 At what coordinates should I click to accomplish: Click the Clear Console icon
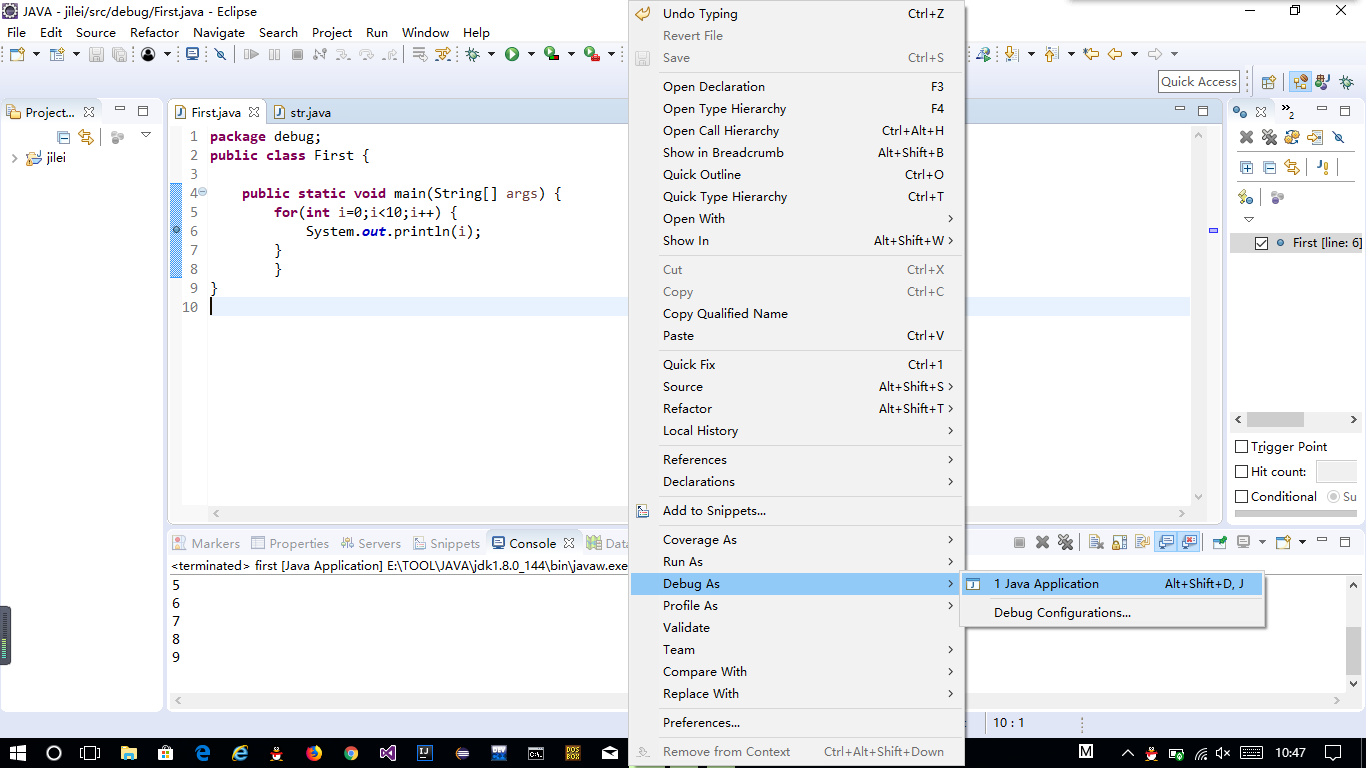pyautogui.click(x=1096, y=542)
